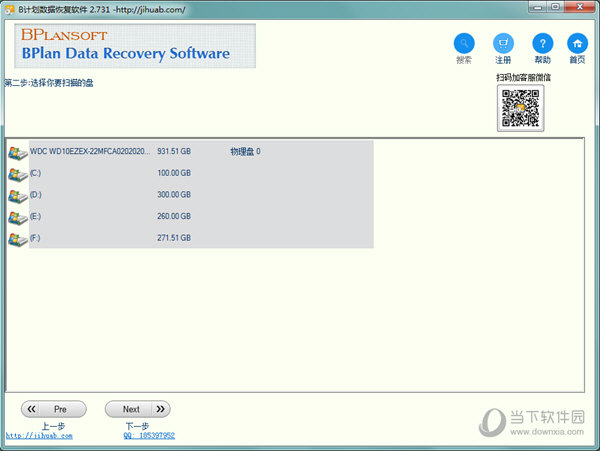Select the drive icon for (C:)
Image resolution: width=600 pixels, height=451 pixels.
click(x=17, y=175)
